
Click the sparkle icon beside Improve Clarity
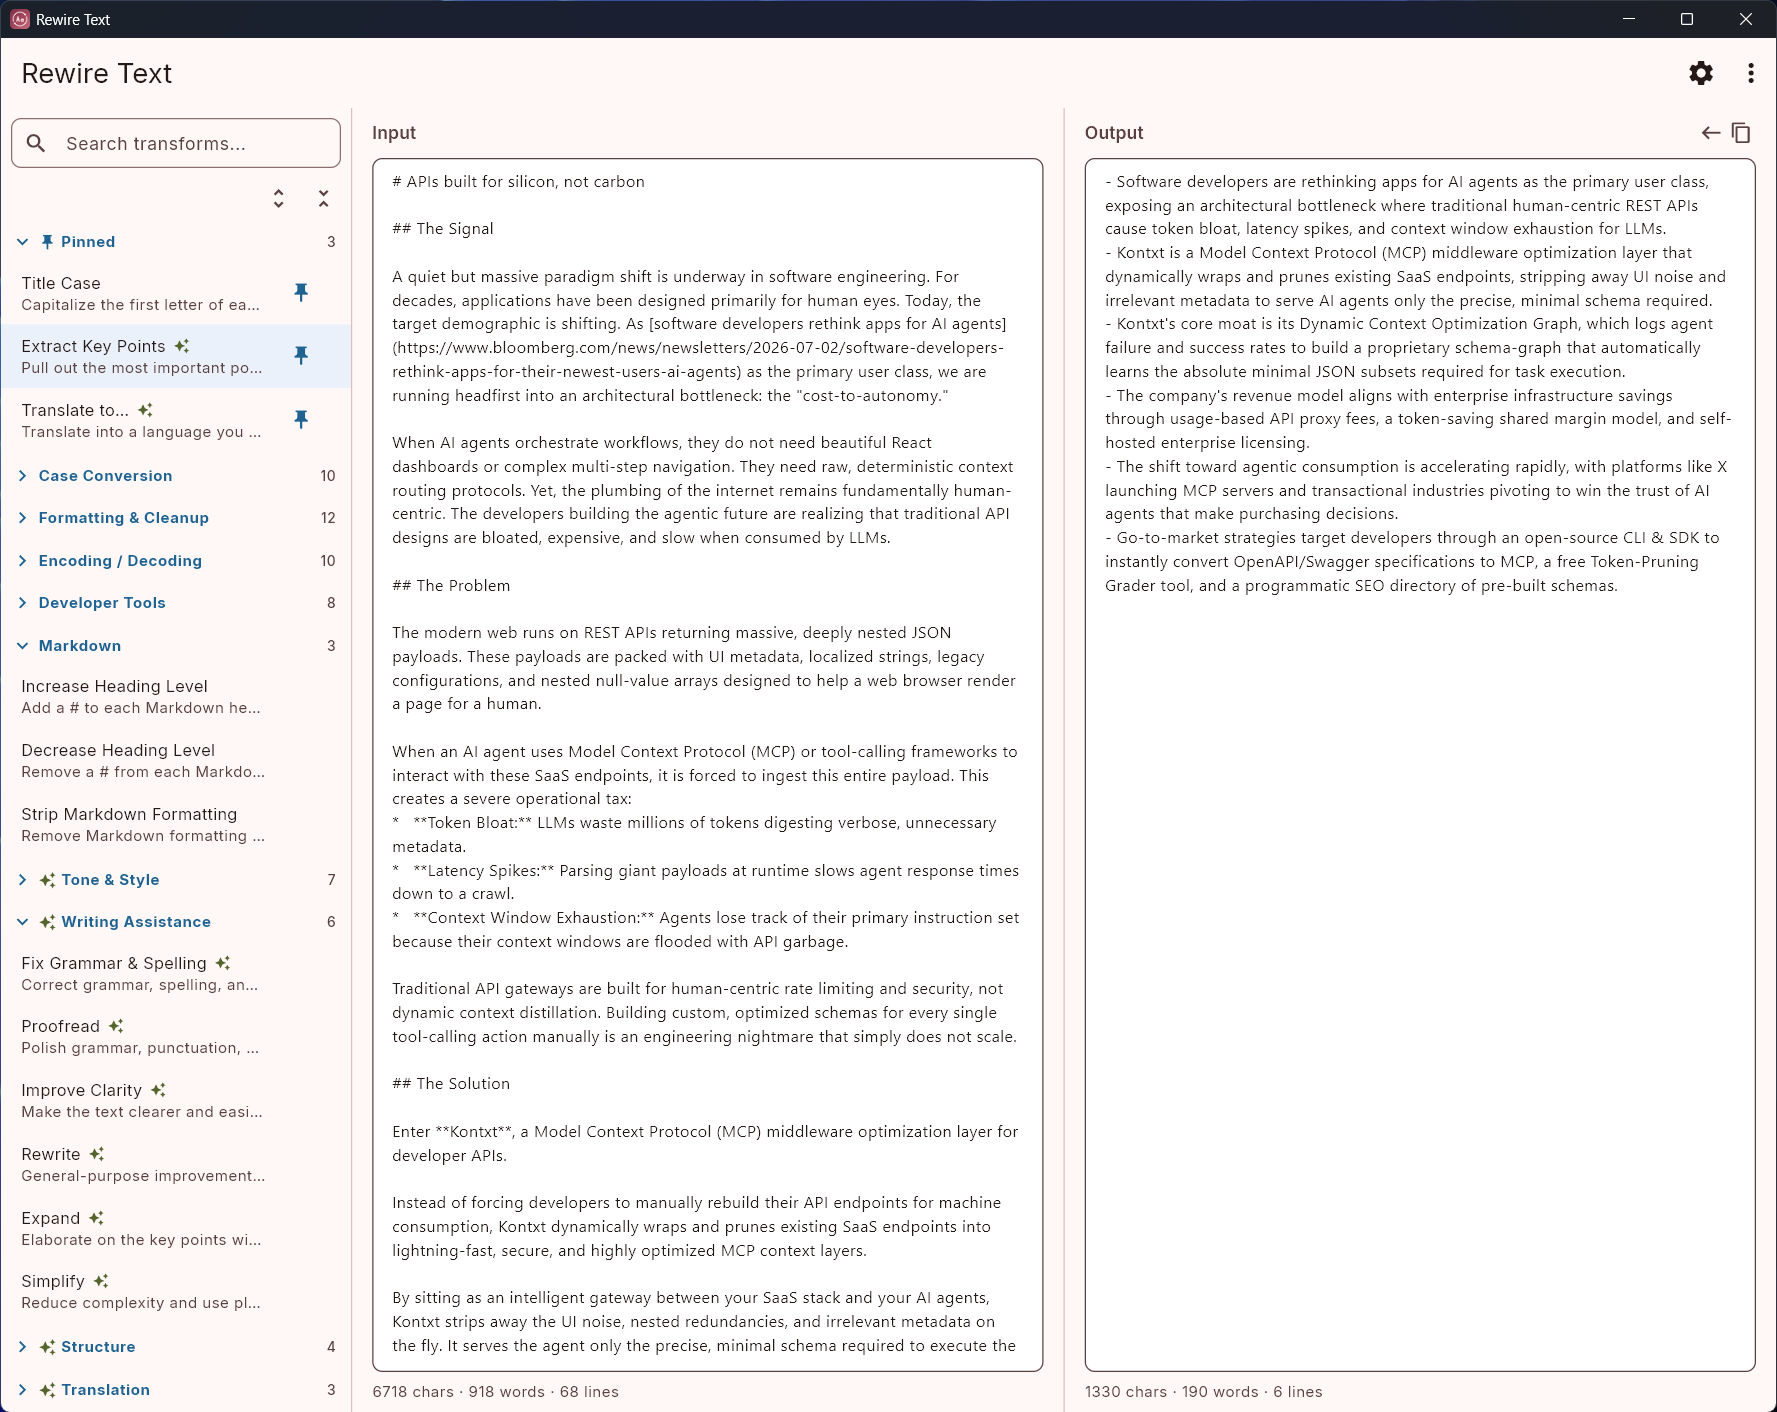[x=158, y=1090]
